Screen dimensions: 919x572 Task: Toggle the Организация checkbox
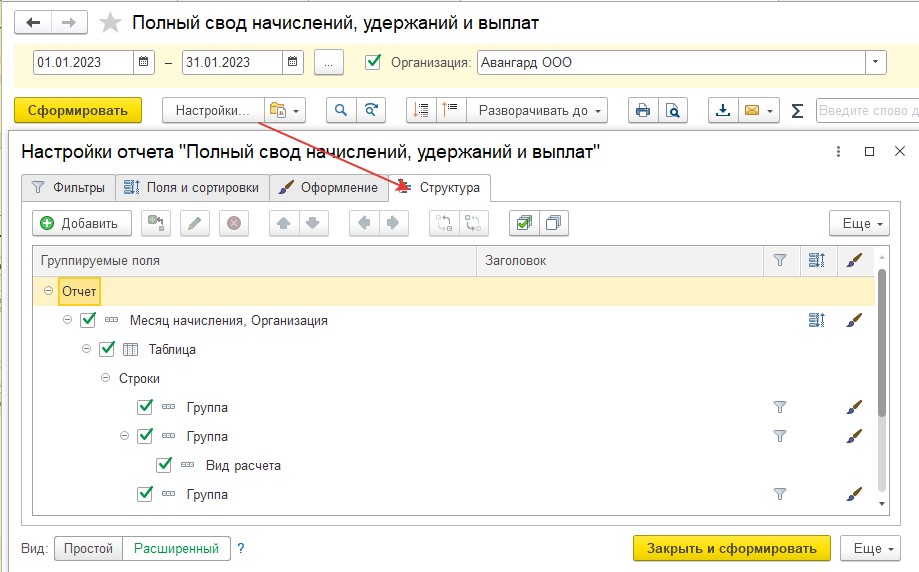(373, 62)
